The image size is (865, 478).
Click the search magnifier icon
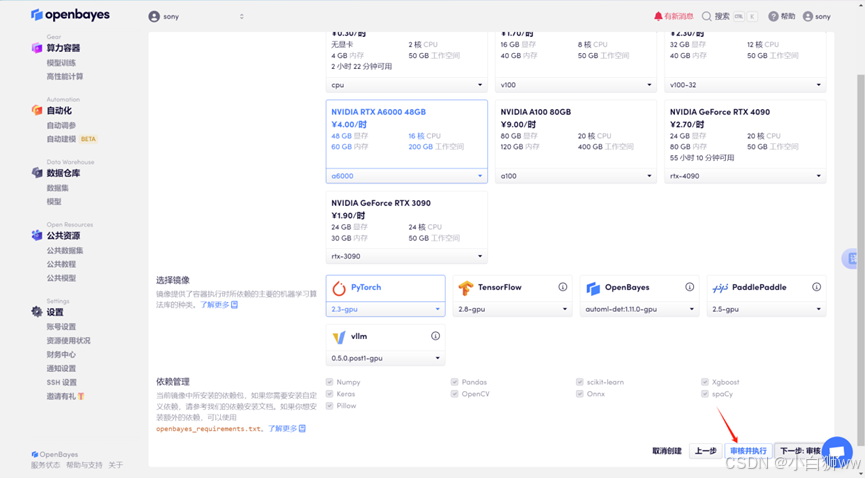(706, 17)
